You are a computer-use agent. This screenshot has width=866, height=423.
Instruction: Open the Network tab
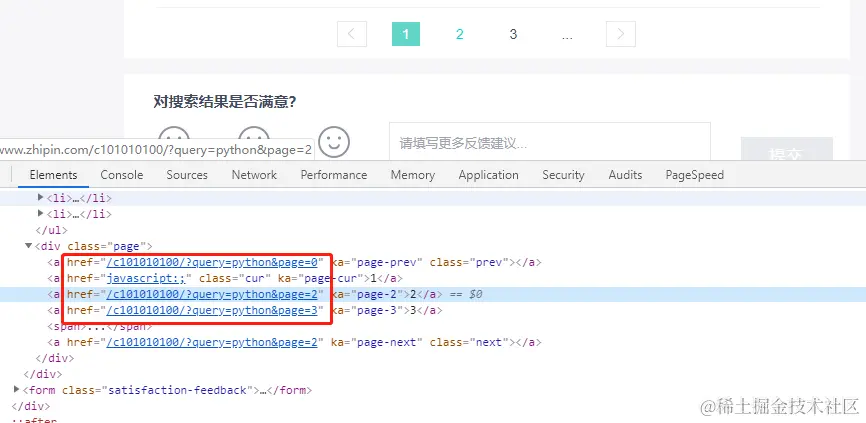click(254, 175)
